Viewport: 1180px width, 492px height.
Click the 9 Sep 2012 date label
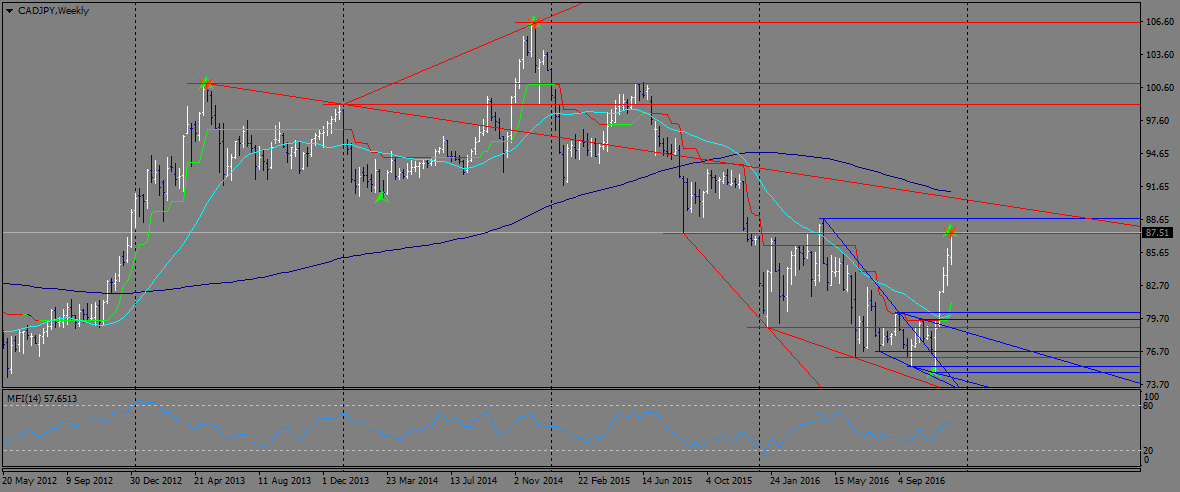[90, 479]
